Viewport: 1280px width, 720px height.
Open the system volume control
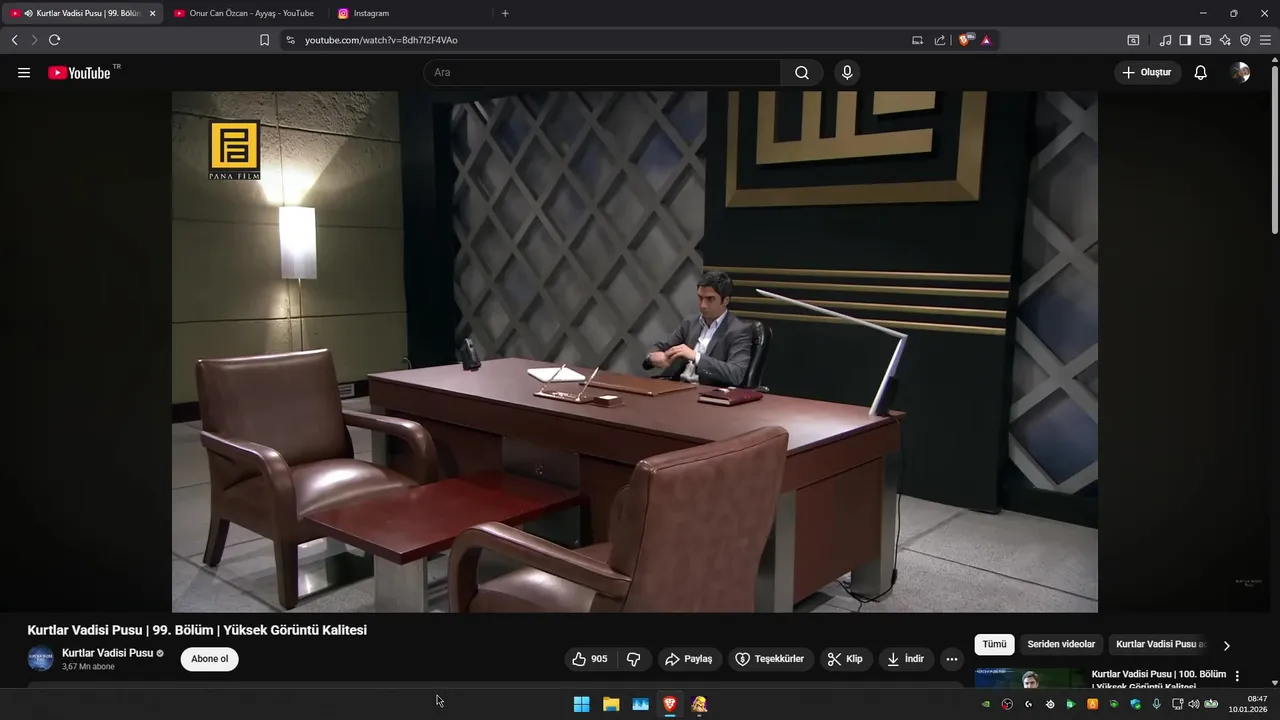(x=1194, y=704)
